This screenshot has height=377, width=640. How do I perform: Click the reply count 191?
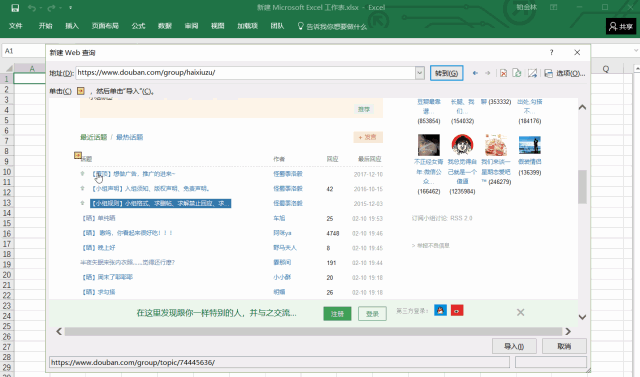click(331, 263)
